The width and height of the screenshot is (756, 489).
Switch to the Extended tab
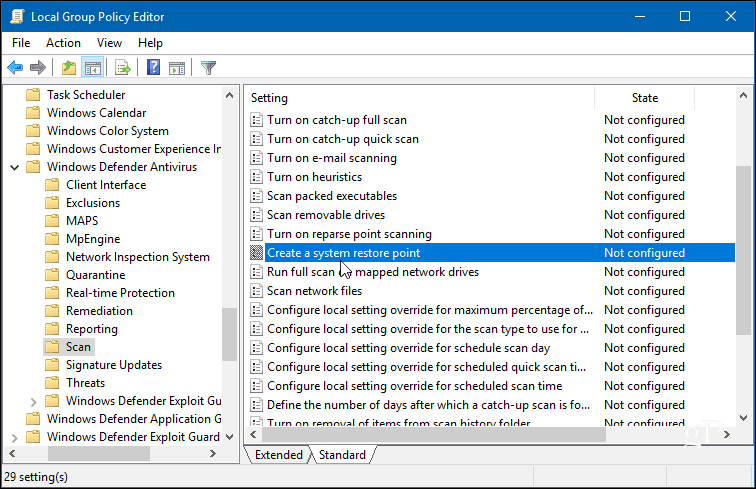(x=278, y=455)
